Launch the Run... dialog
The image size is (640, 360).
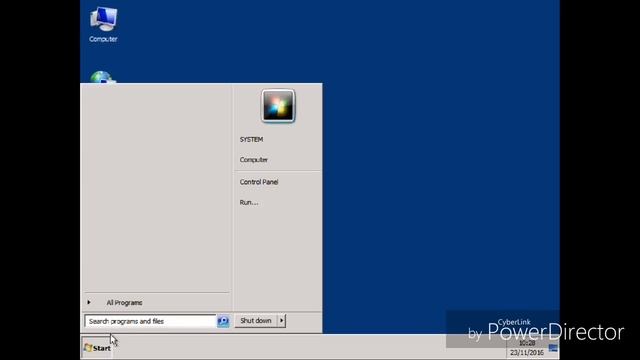[249, 202]
